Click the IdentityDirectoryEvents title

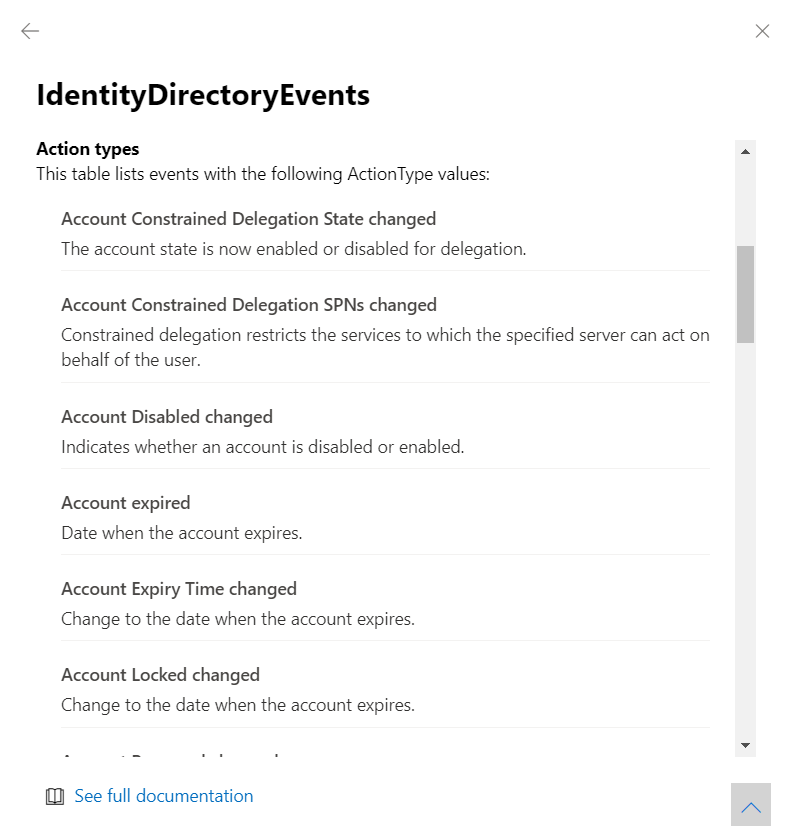(x=203, y=95)
